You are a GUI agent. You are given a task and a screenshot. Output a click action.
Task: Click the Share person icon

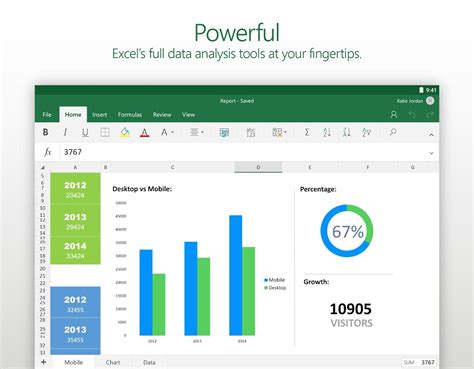[x=394, y=115]
